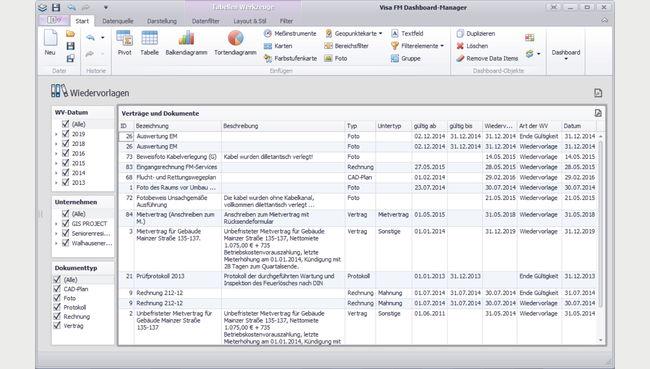Insert a Tabelle grid element
Image resolution: width=650 pixels, height=369 pixels.
tap(149, 43)
